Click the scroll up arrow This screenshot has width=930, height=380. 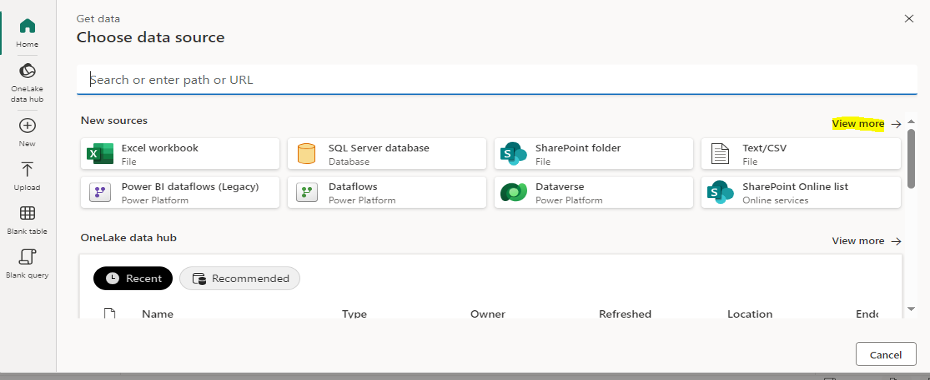coord(911,121)
